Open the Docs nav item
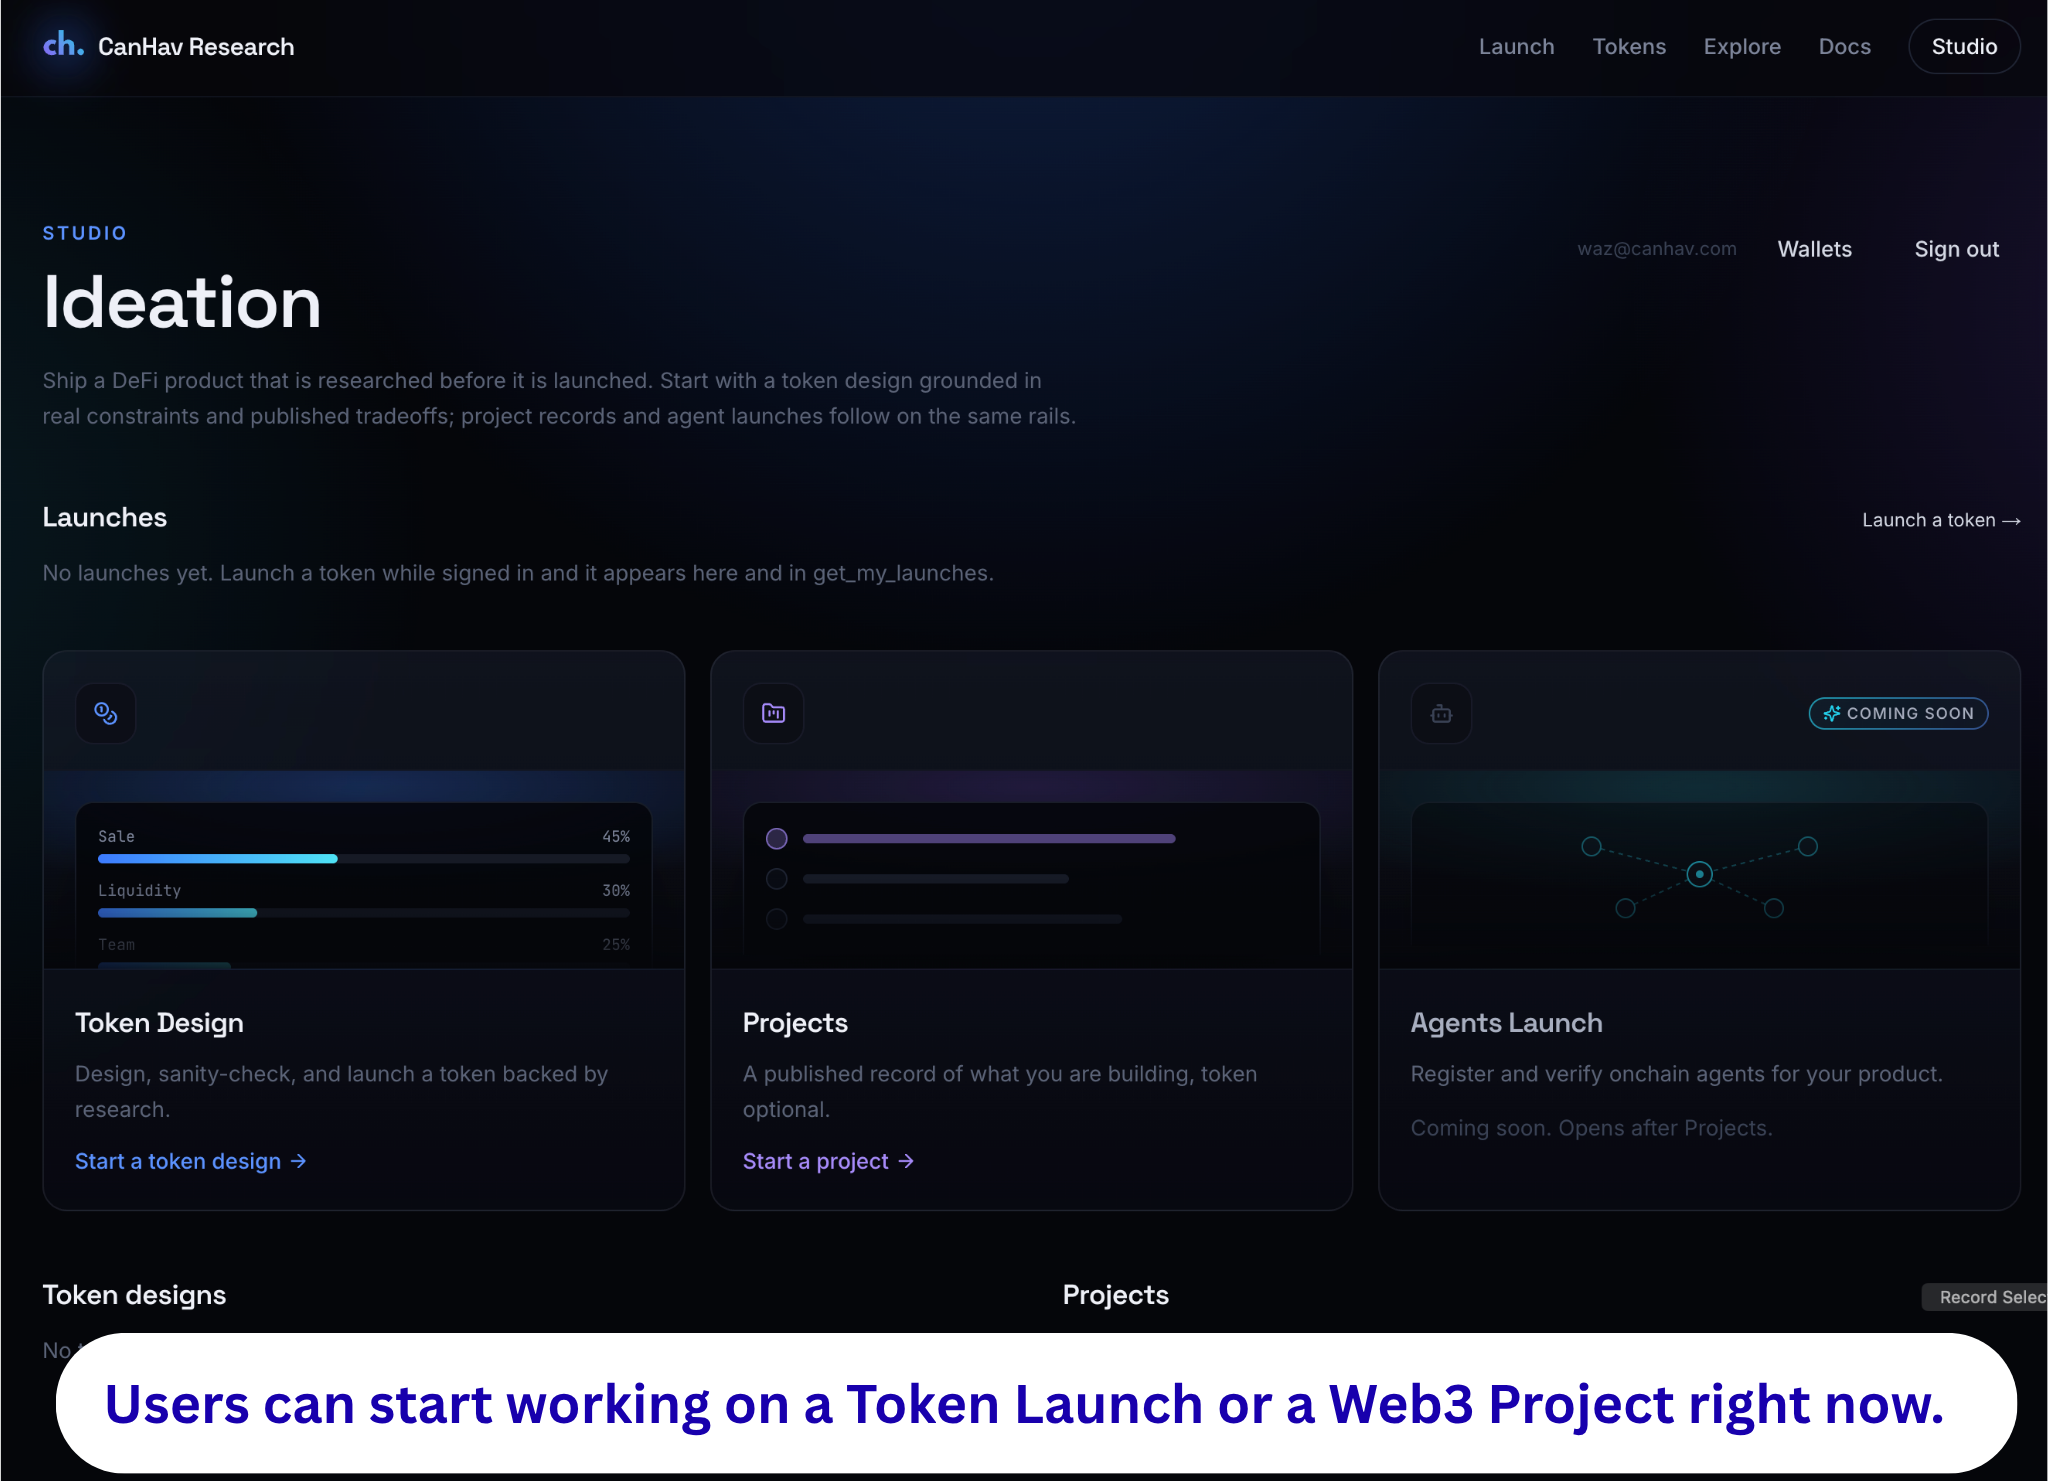 (1844, 47)
